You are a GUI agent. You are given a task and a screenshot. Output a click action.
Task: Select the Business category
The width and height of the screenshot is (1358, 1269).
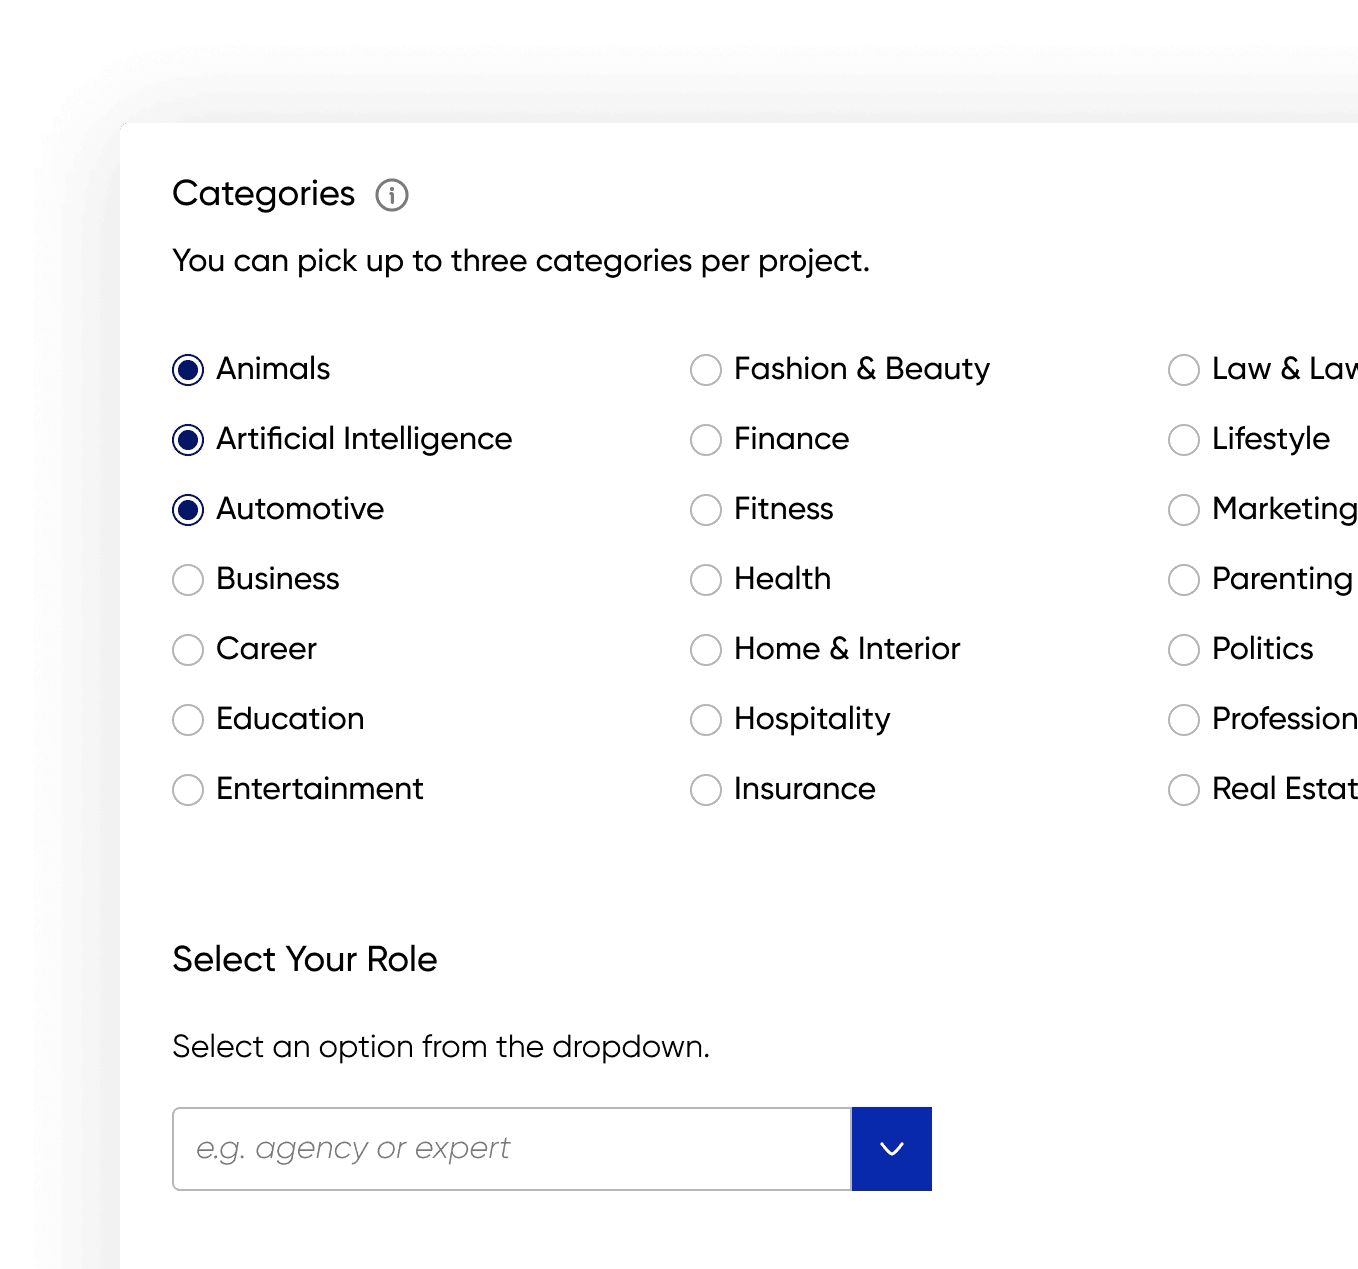click(x=188, y=580)
